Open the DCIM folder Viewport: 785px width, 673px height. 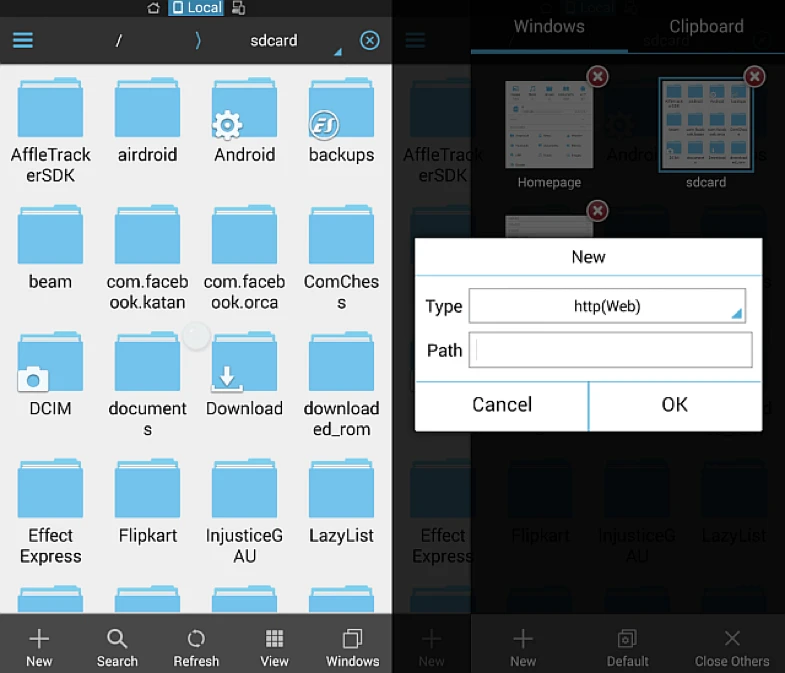pyautogui.click(x=50, y=375)
